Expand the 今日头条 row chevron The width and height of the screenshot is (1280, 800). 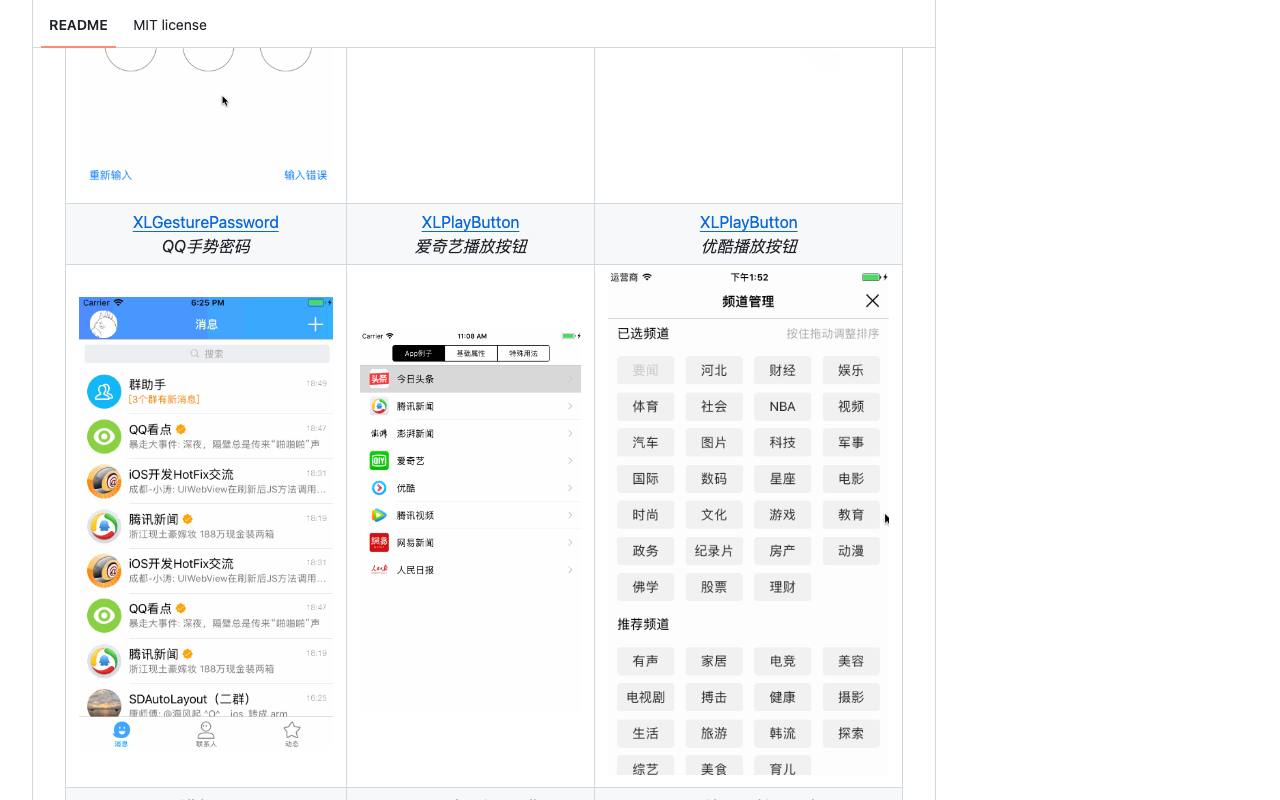click(x=570, y=379)
